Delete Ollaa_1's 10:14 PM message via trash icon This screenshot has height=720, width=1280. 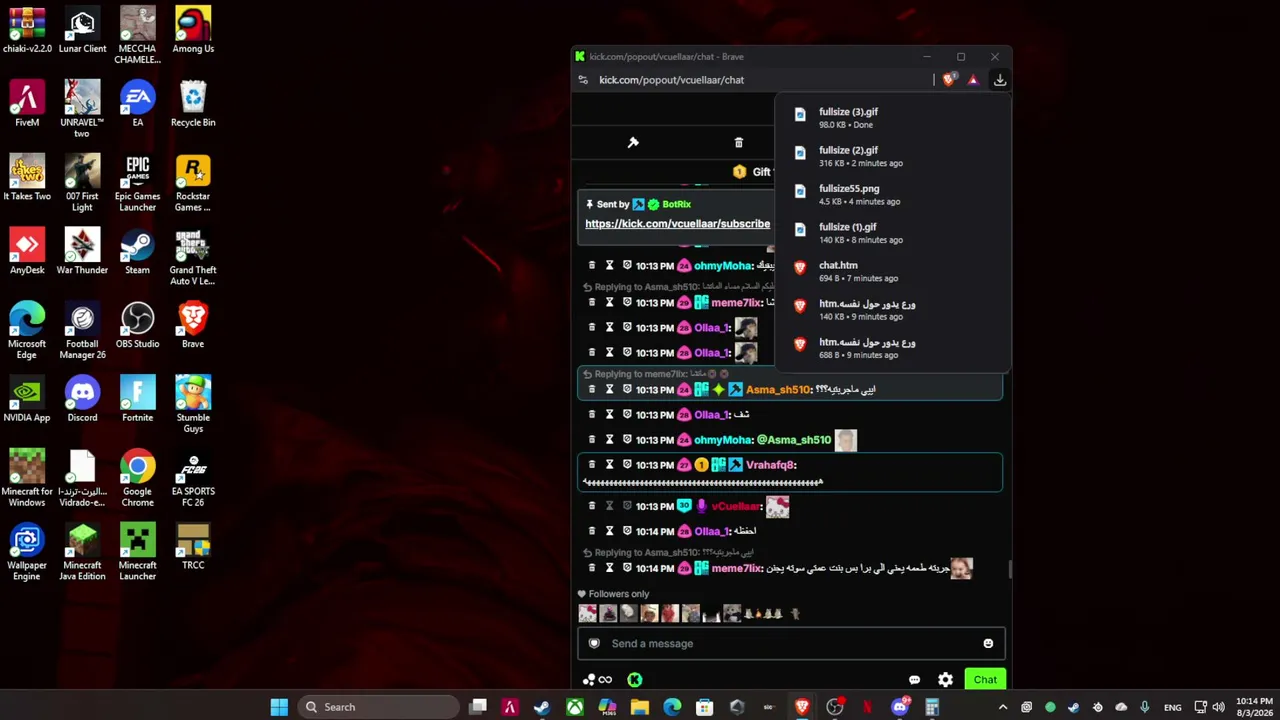point(592,531)
